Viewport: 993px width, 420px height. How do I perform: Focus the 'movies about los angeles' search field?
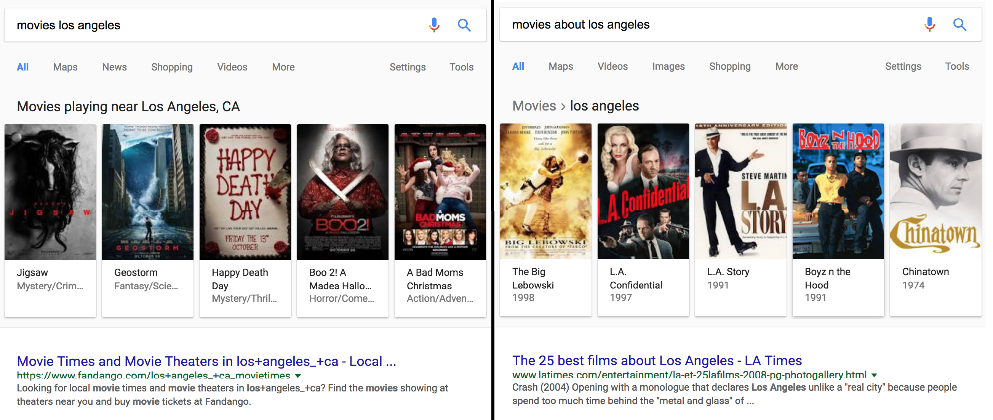coord(740,25)
